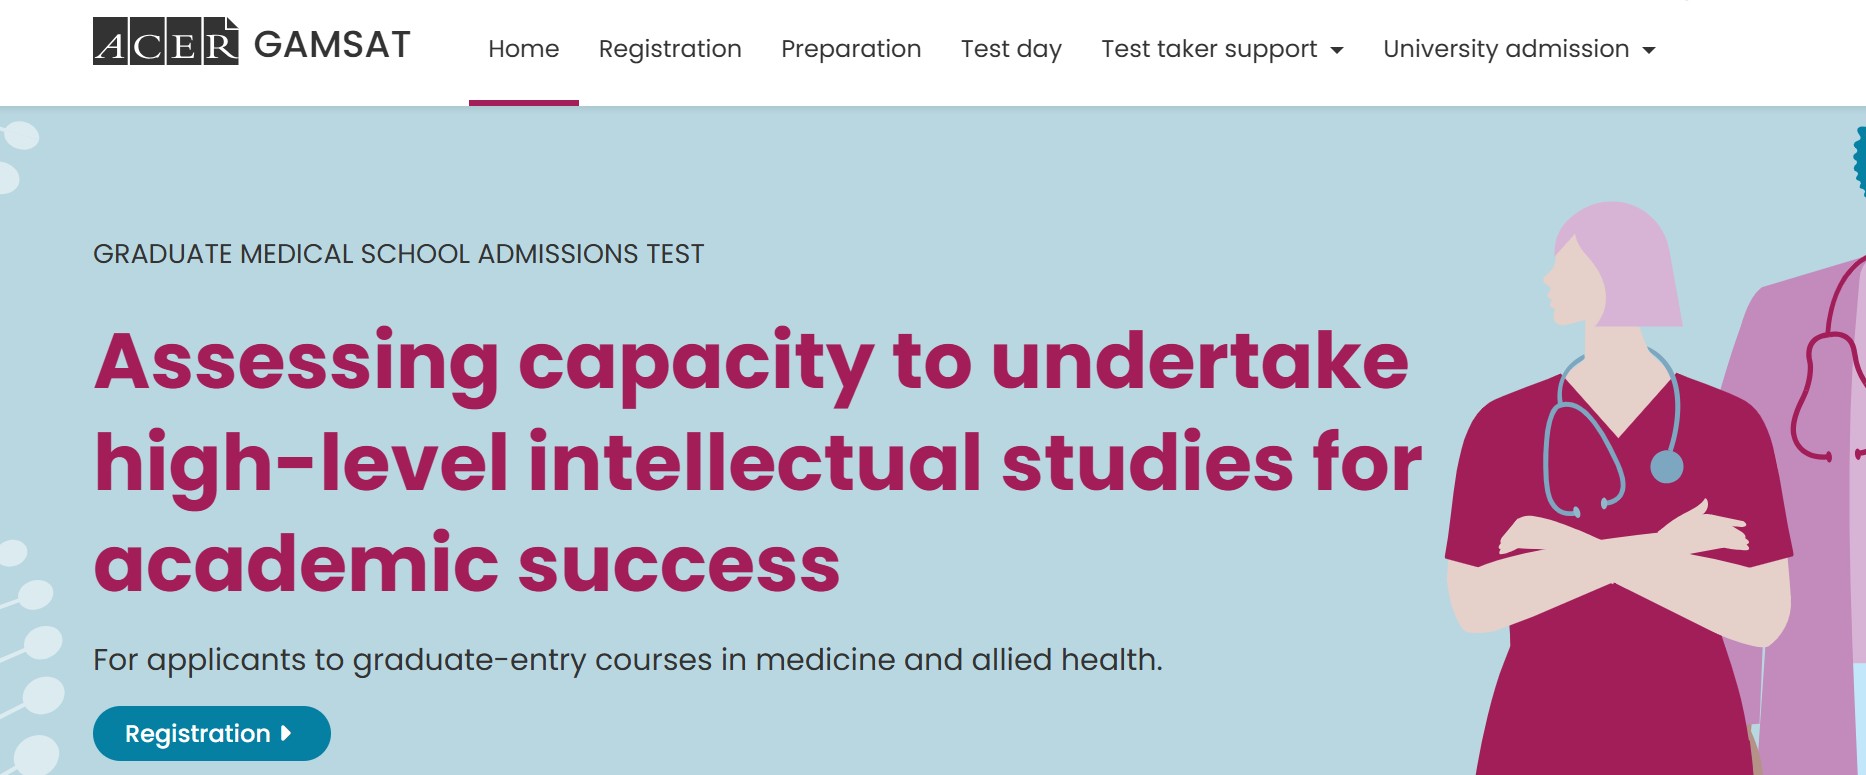Expand the University admission dropdown
The image size is (1866, 775).
coord(1506,49)
